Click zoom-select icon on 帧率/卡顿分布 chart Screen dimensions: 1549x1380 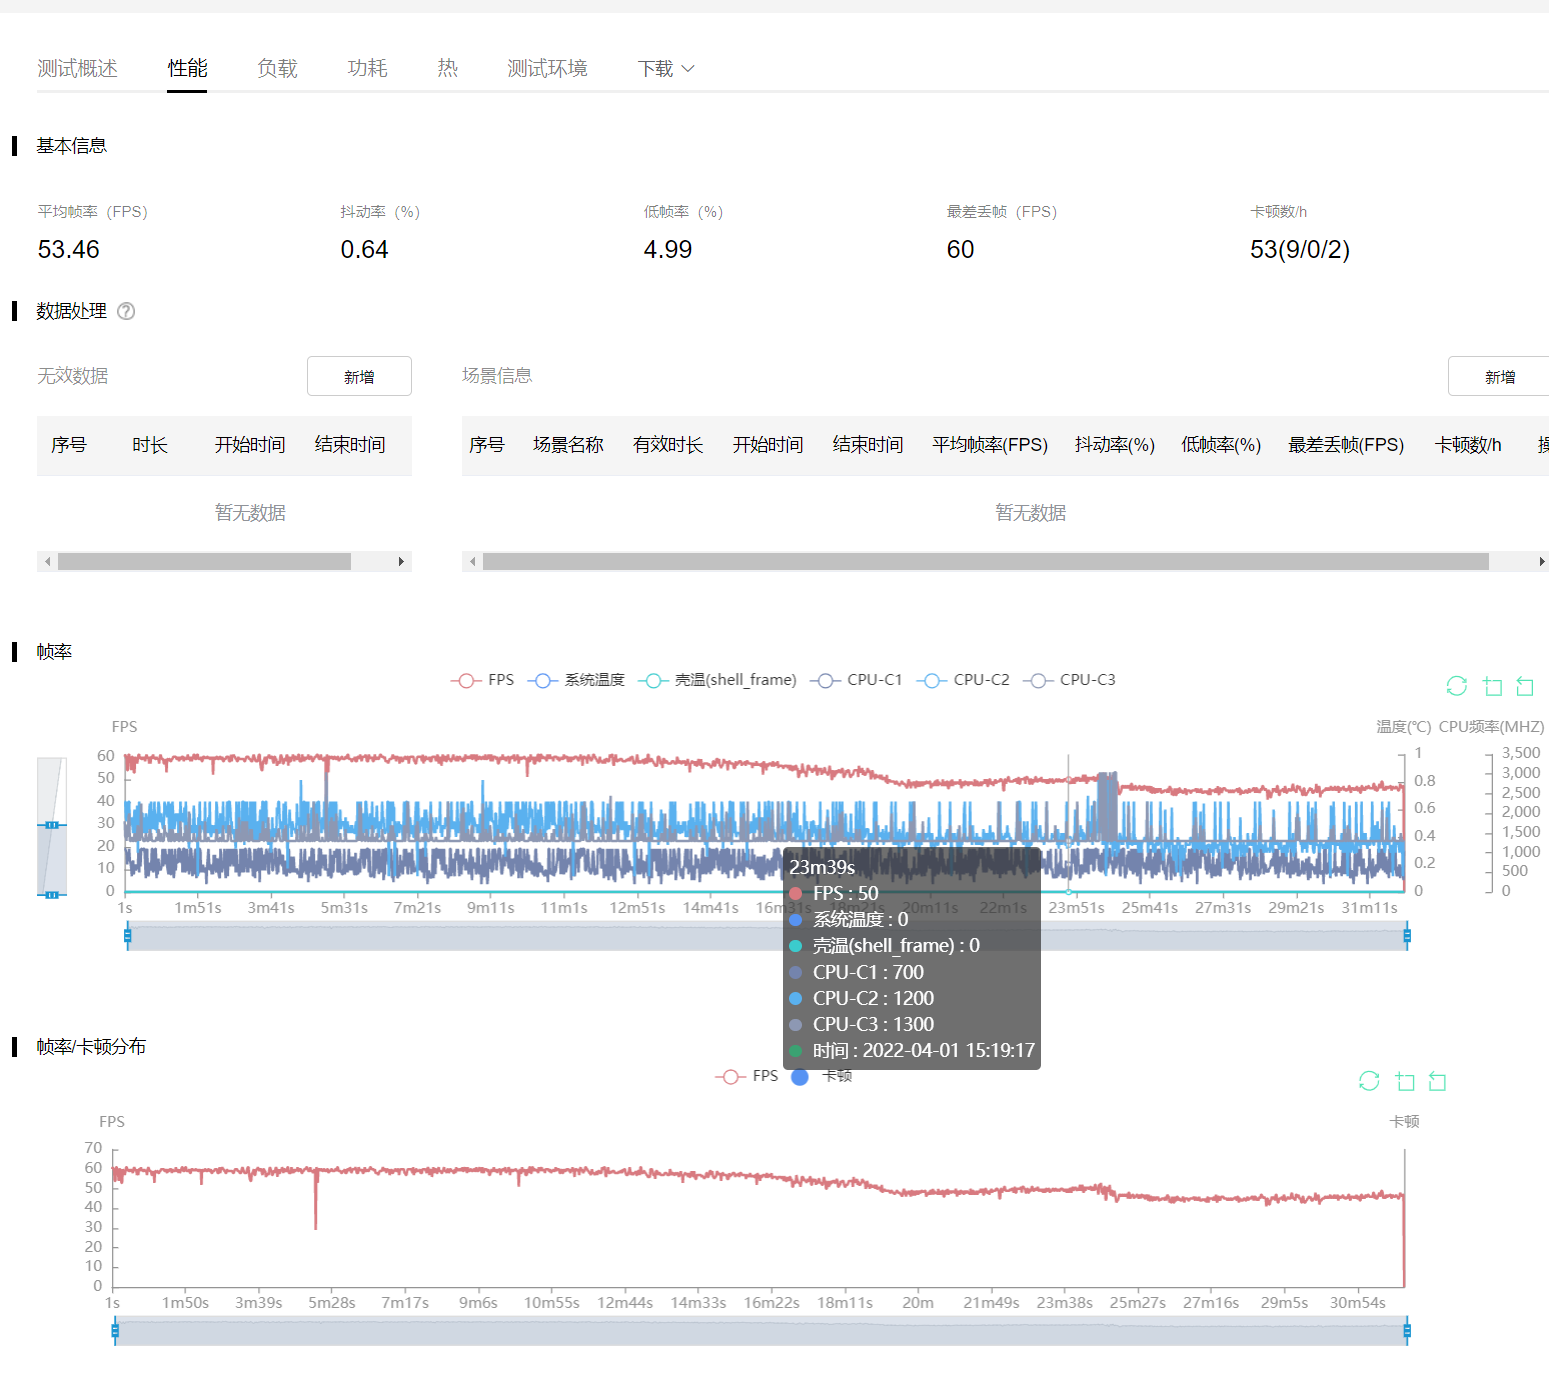tap(1405, 1081)
